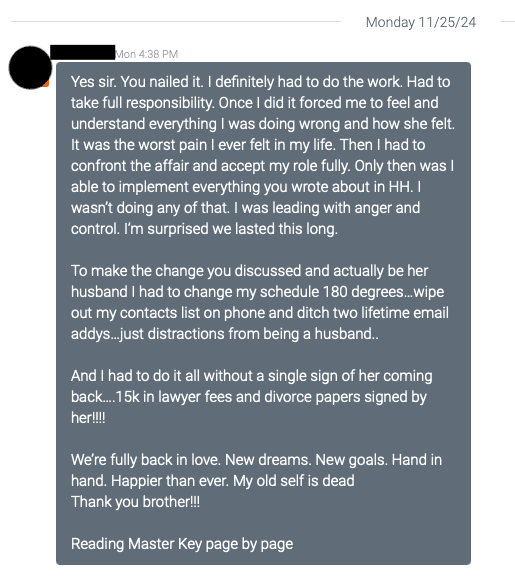The image size is (515, 586).
Task: Click the text 'her!!!!' ending third paragraph
Action: (88, 418)
